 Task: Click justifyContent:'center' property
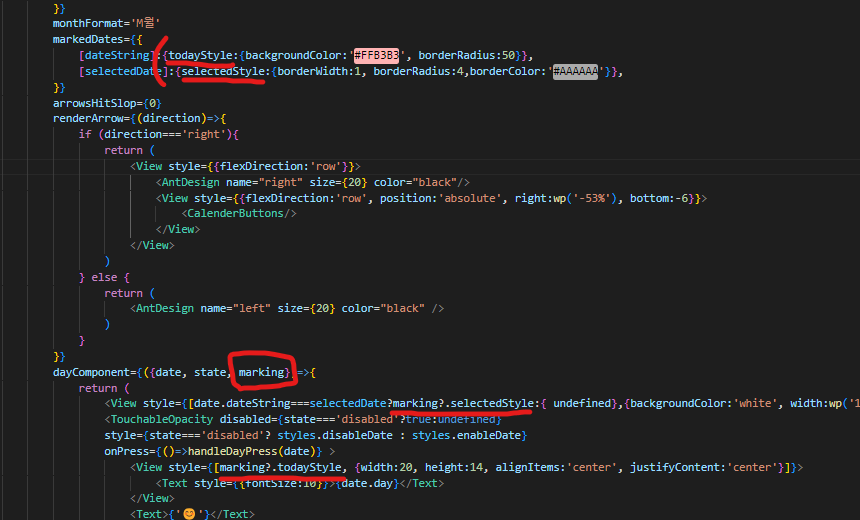(x=704, y=467)
